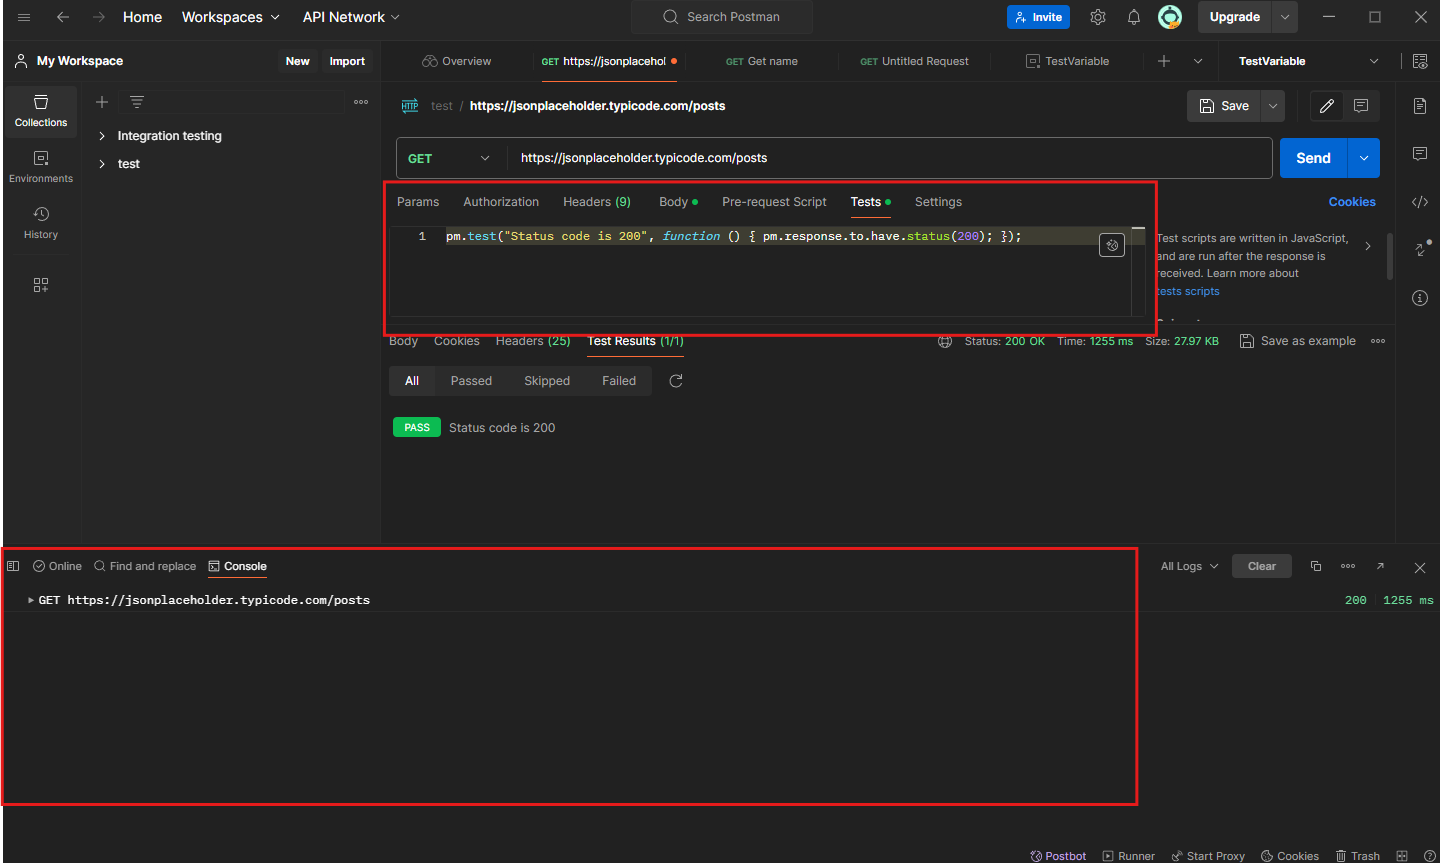
Task: Open Collections in the sidebar
Action: click(41, 111)
